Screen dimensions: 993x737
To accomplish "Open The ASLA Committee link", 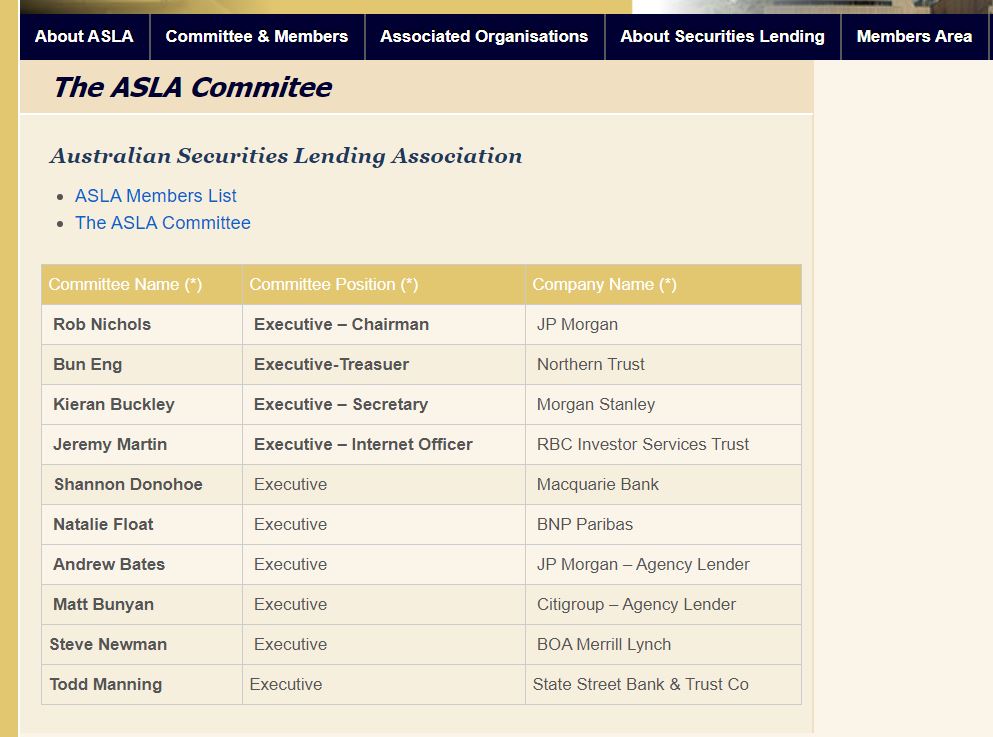I will [x=163, y=223].
